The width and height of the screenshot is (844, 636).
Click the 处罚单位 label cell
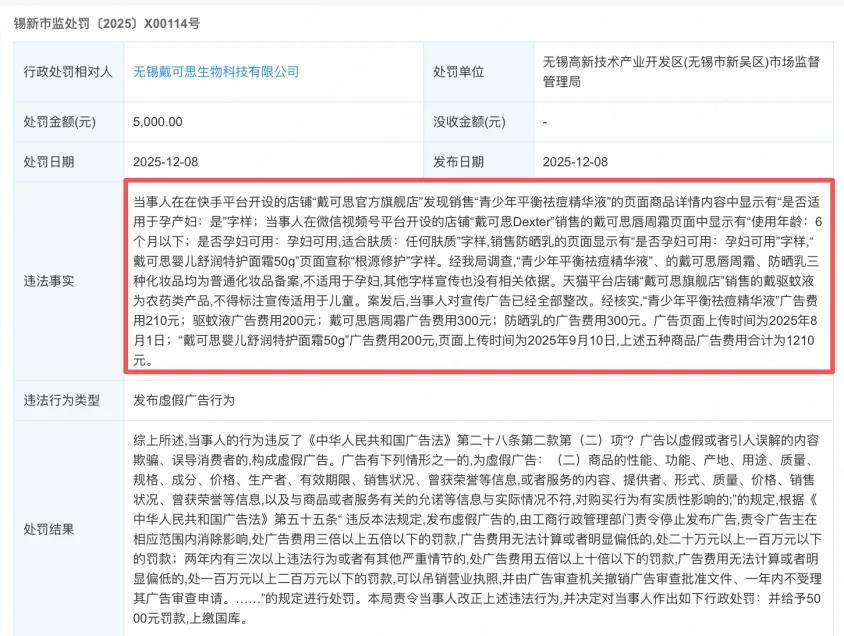point(458,72)
